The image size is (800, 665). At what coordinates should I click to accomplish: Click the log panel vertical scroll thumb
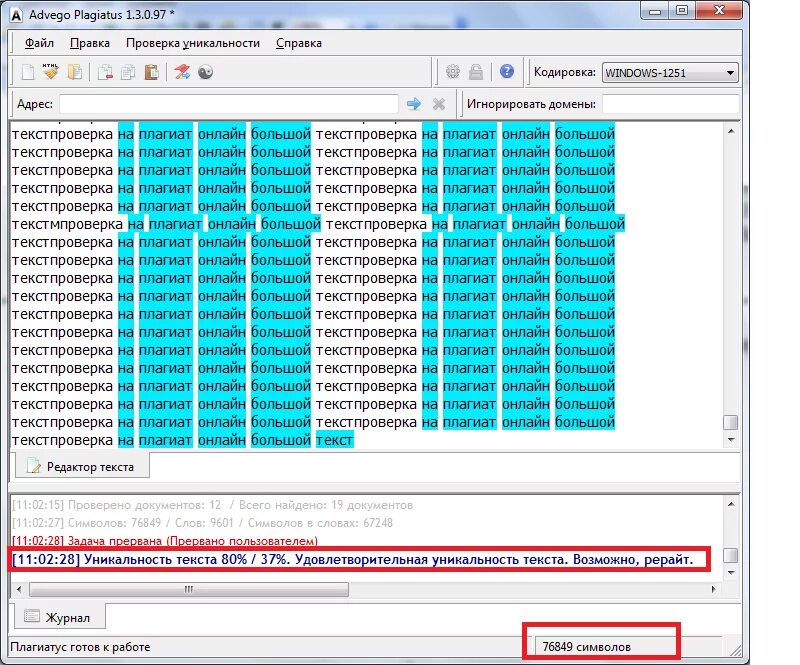(x=731, y=555)
